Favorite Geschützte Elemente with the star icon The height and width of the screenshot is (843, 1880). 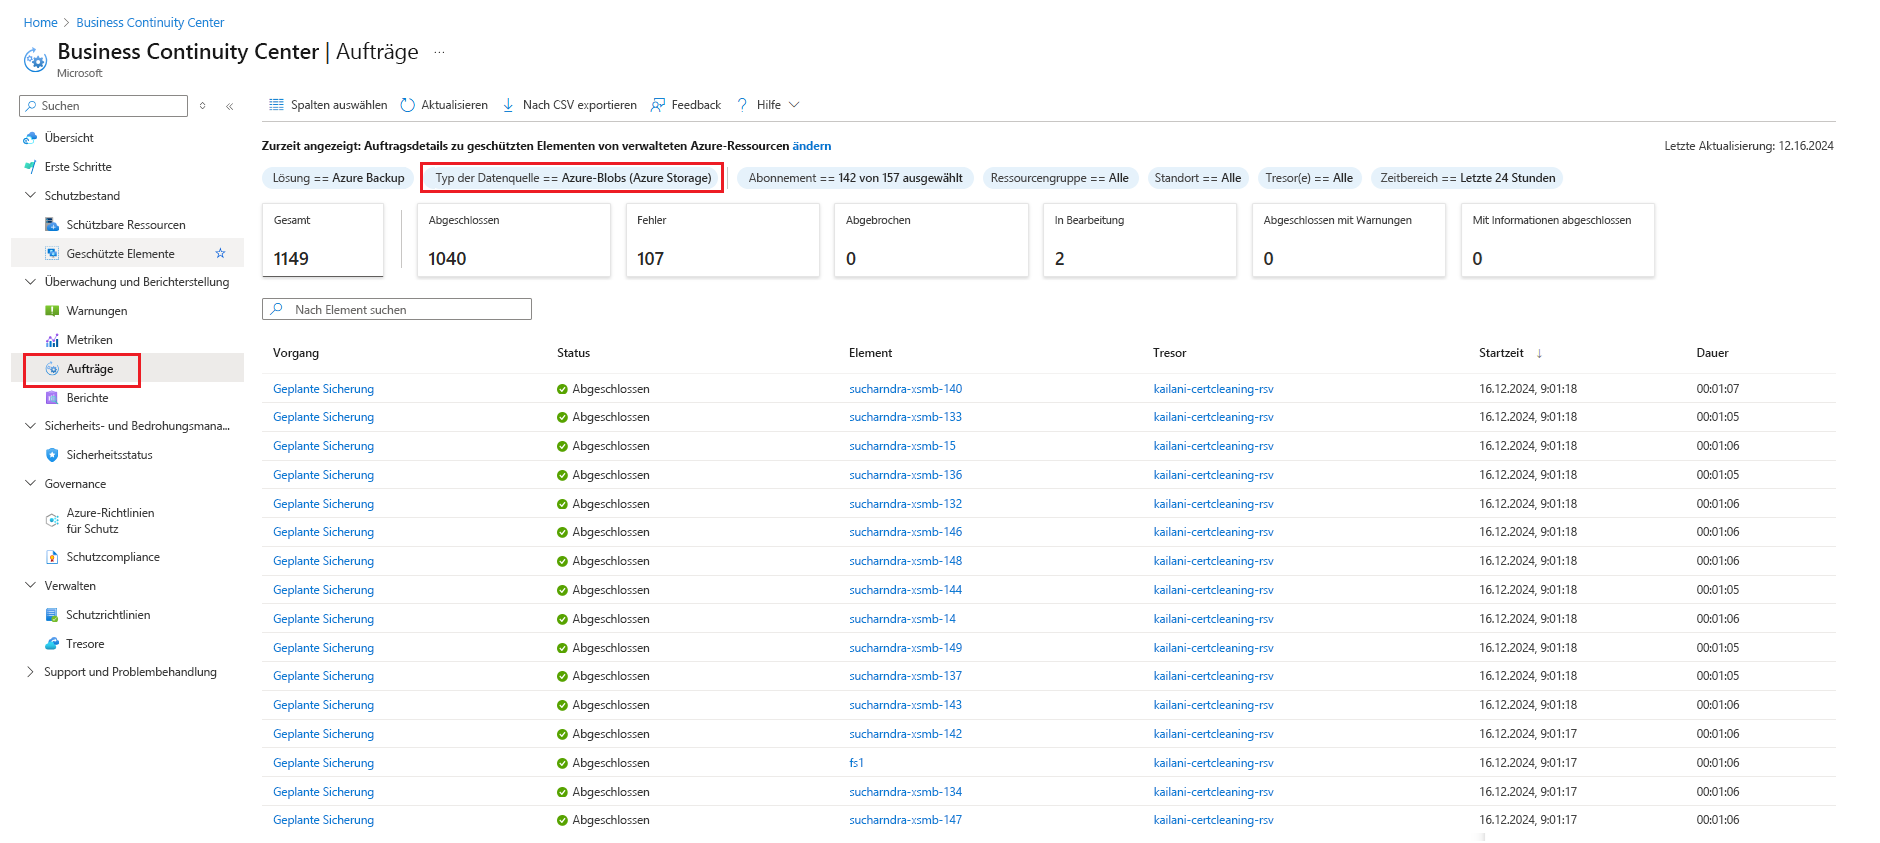point(221,254)
